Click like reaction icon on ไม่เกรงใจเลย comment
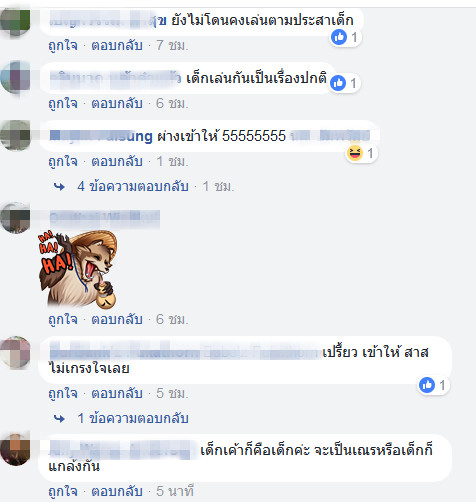Image resolution: width=476 pixels, height=502 pixels. click(427, 385)
